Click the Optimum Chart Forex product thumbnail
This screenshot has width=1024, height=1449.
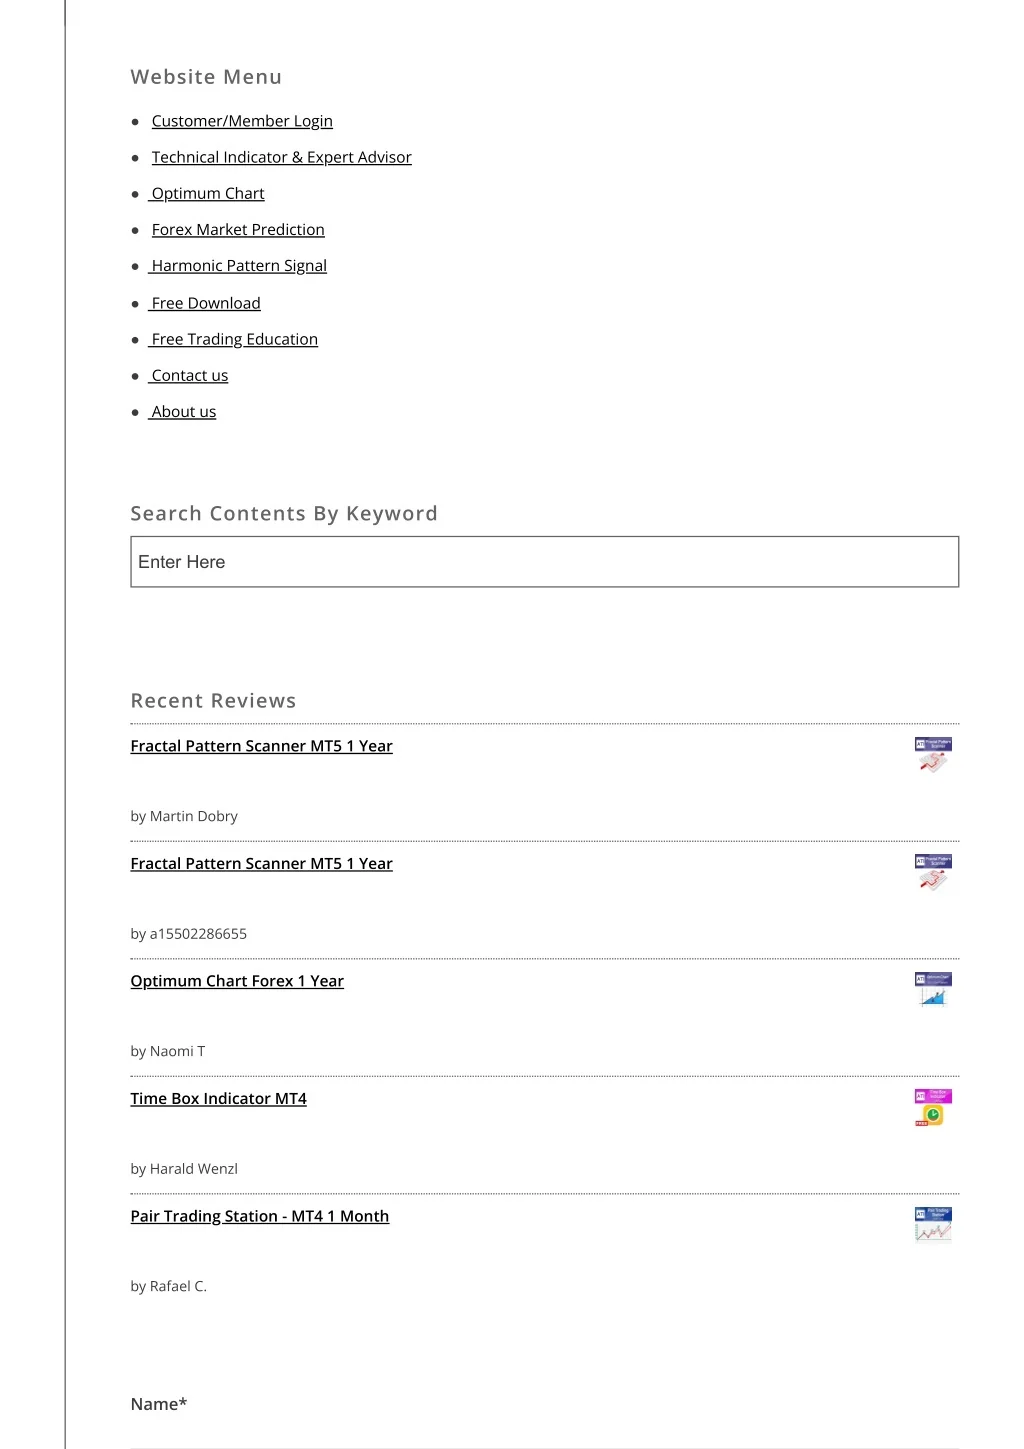(x=933, y=990)
